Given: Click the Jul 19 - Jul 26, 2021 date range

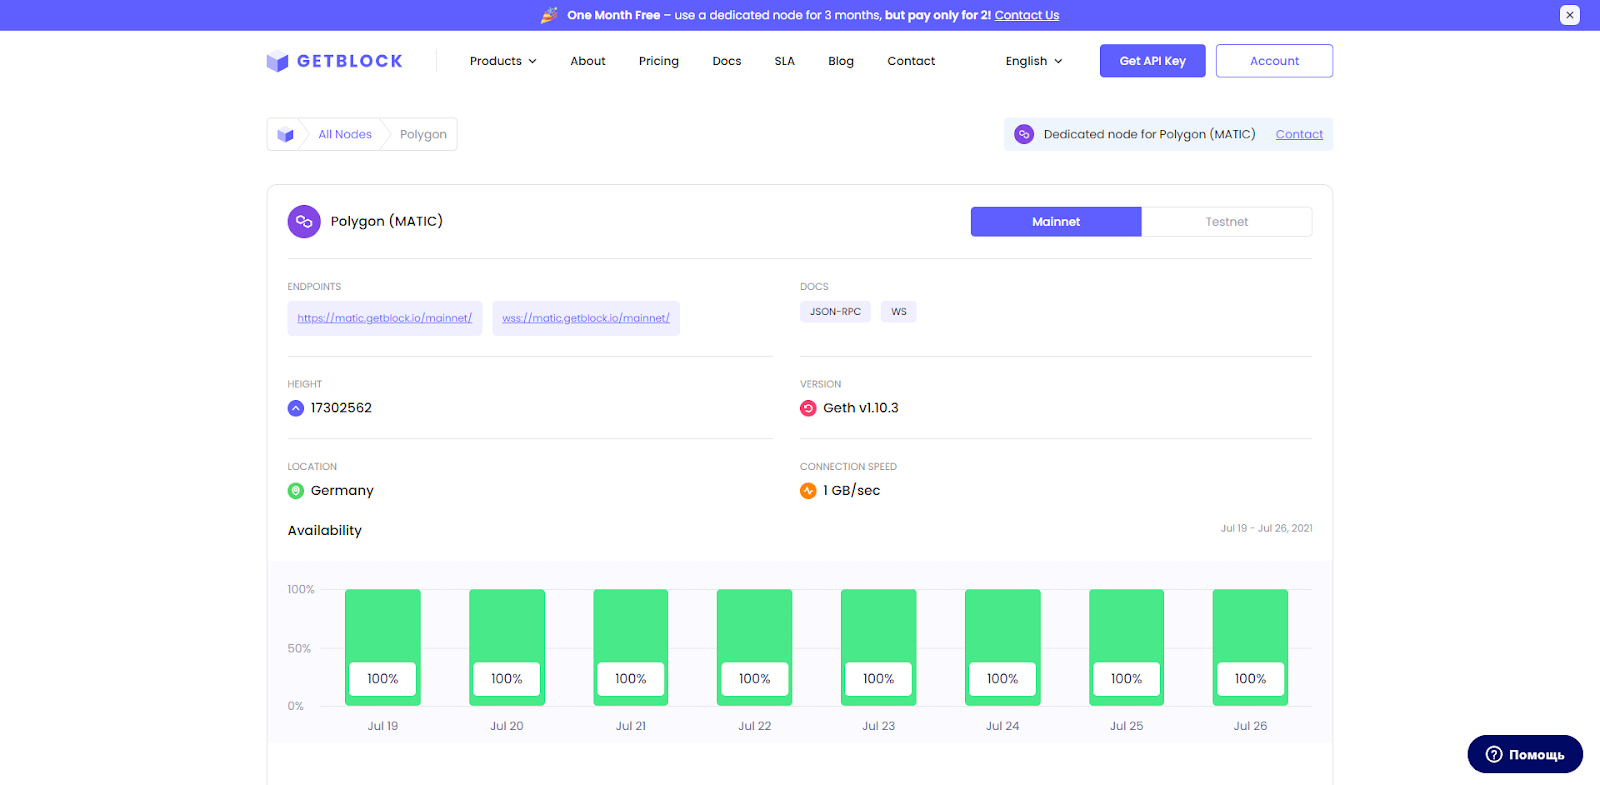Looking at the screenshot, I should tap(1266, 528).
